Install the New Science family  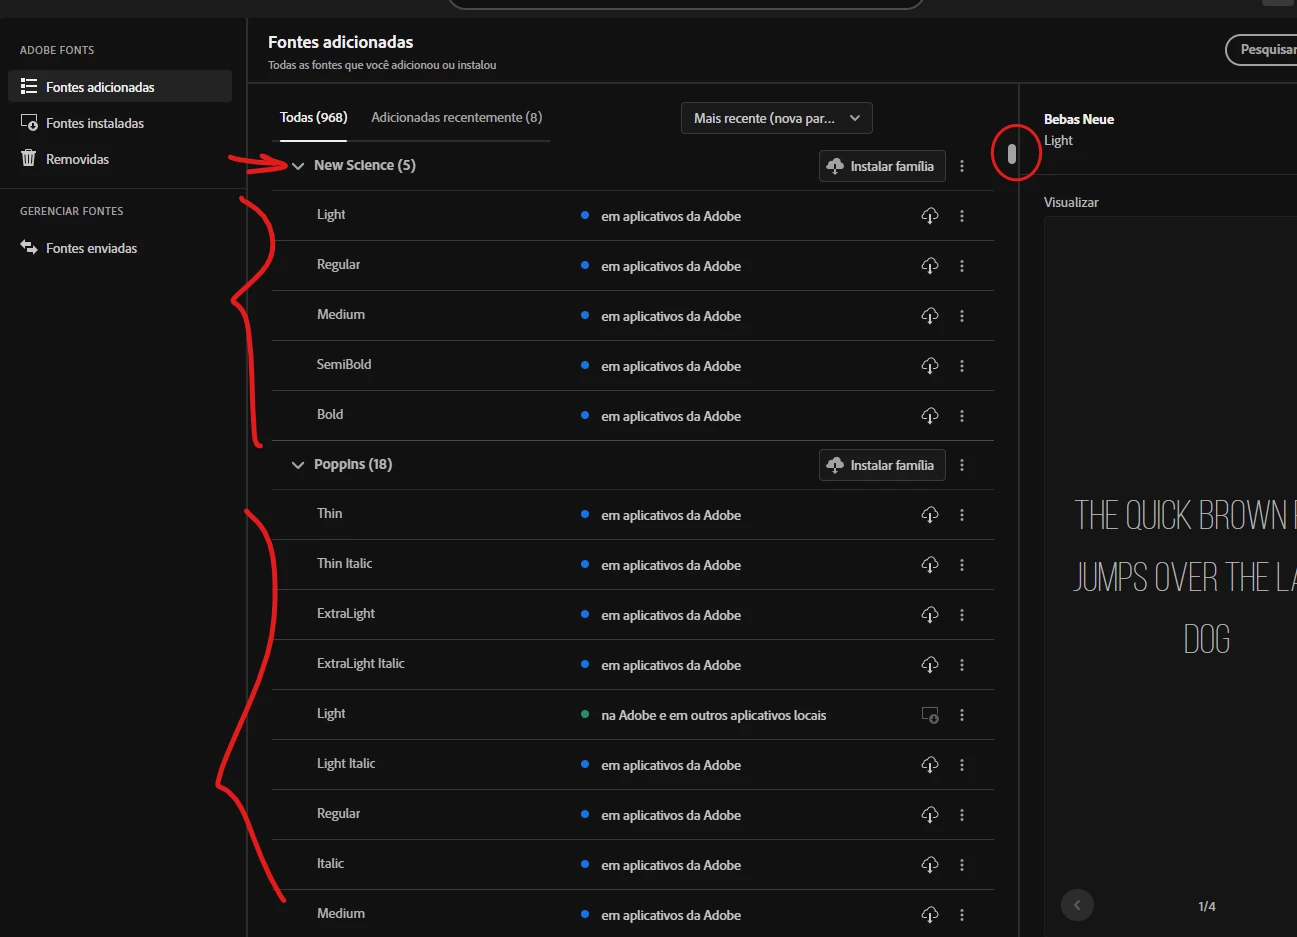pyautogui.click(x=882, y=166)
